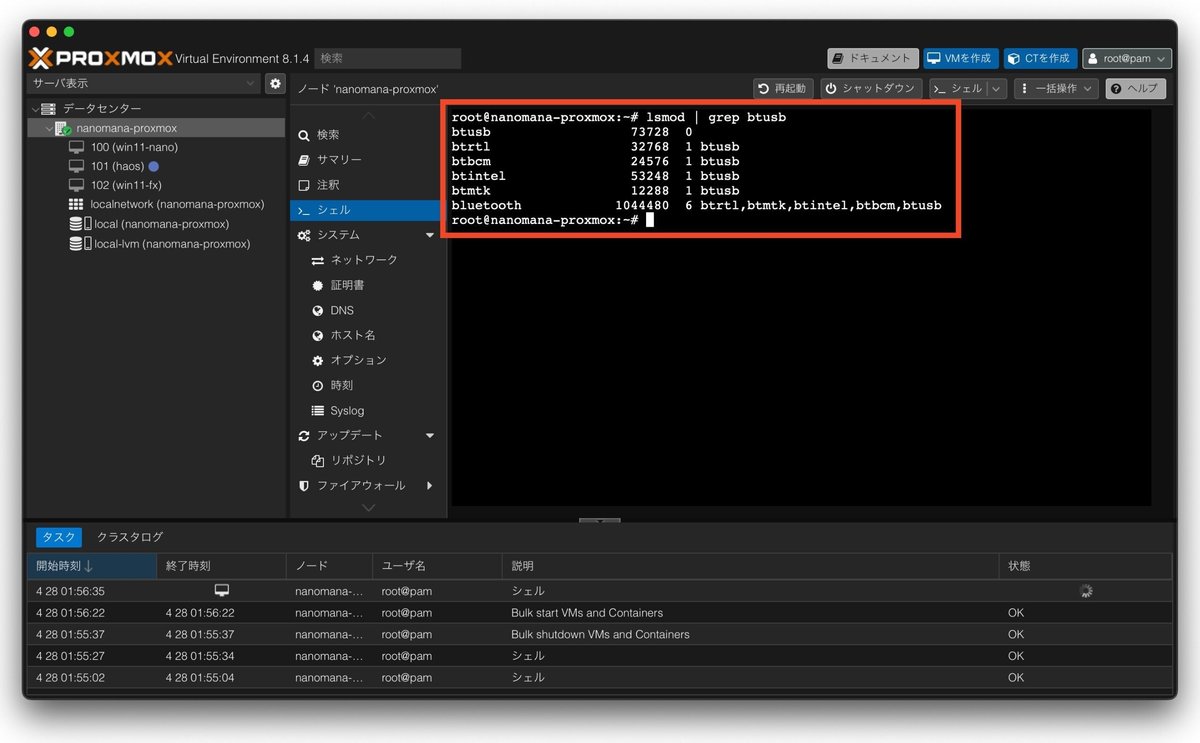Sort by ユーザ名 column header
1200x743 pixels.
pos(437,566)
